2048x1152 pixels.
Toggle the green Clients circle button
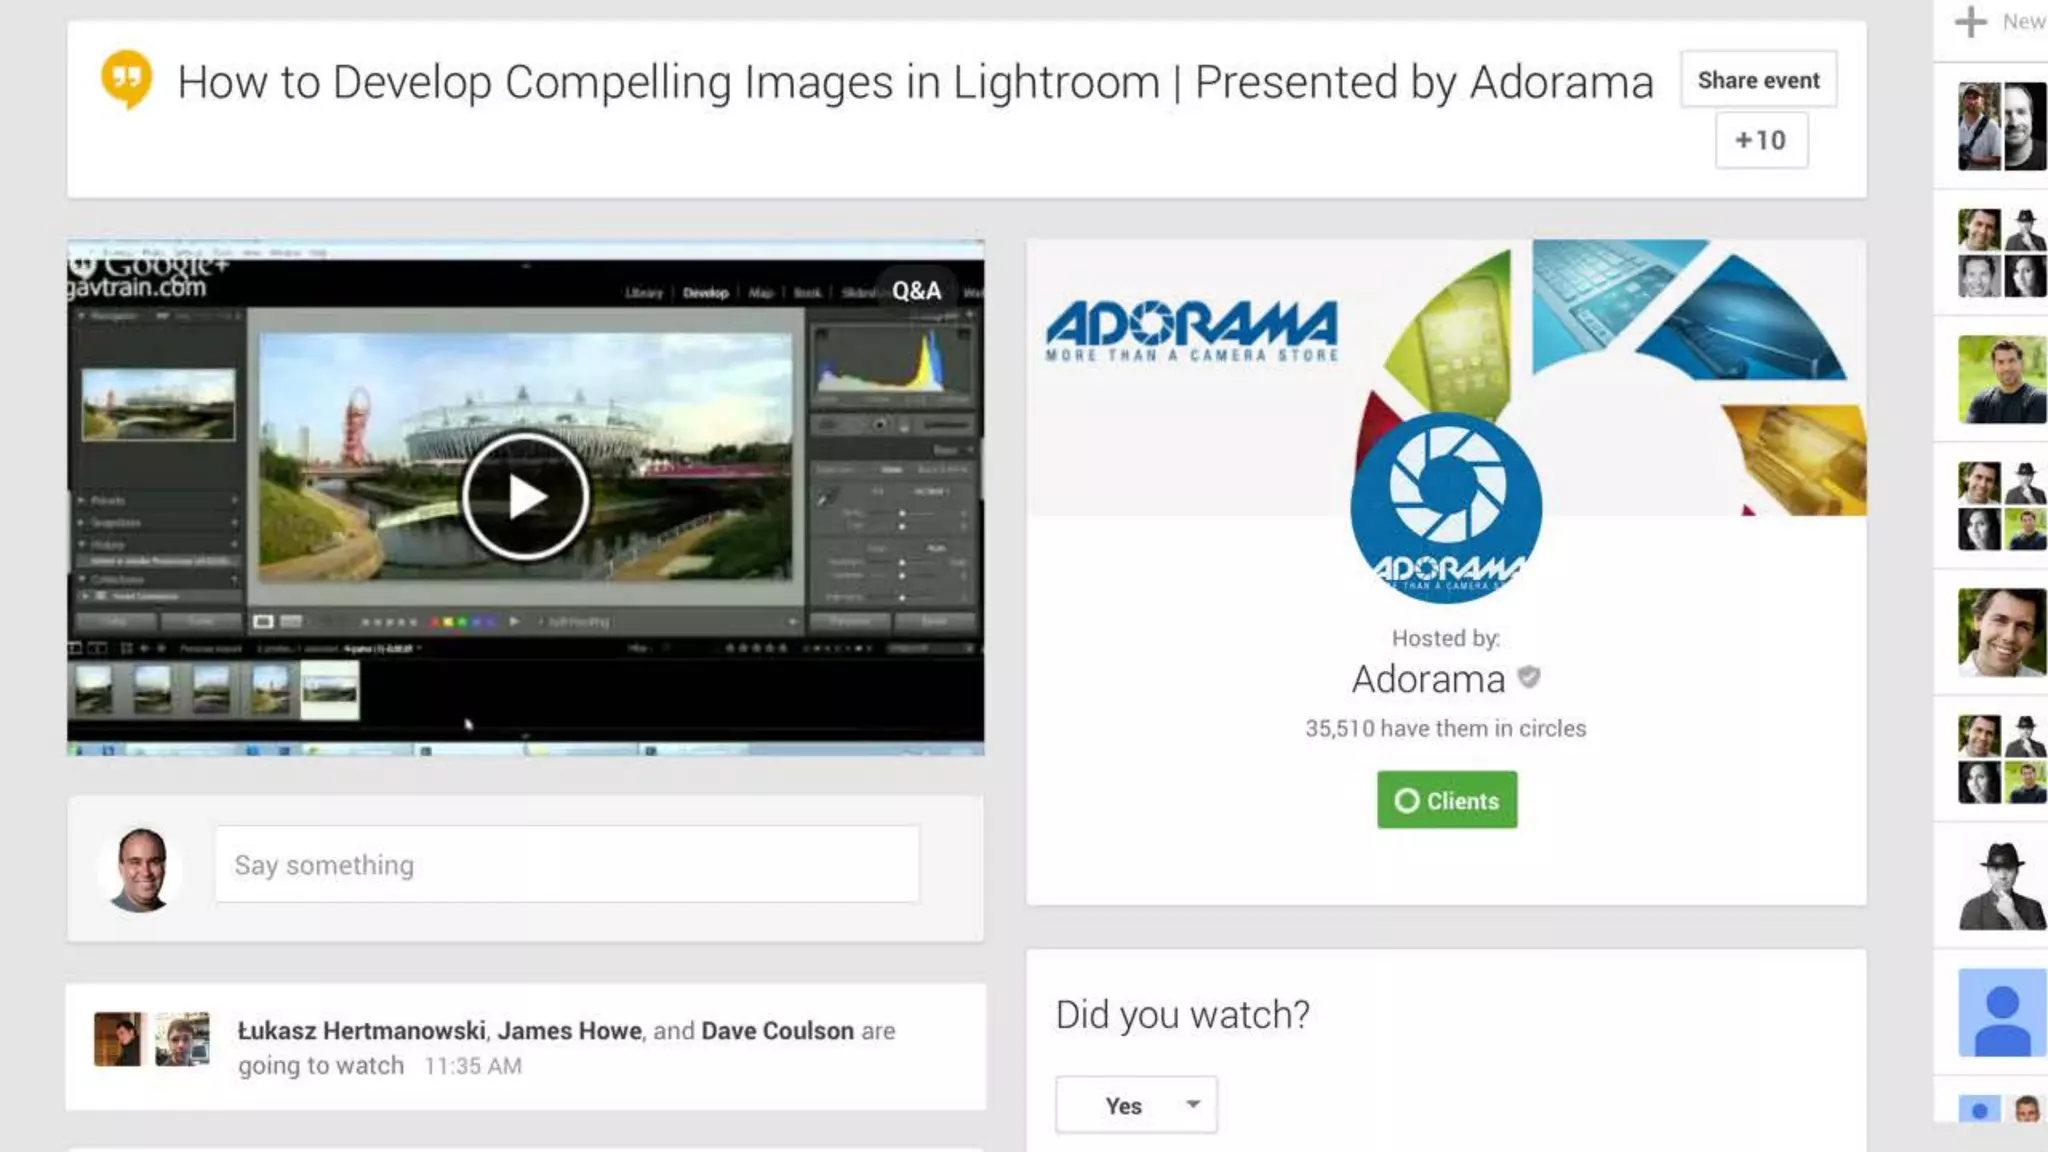[1446, 800]
